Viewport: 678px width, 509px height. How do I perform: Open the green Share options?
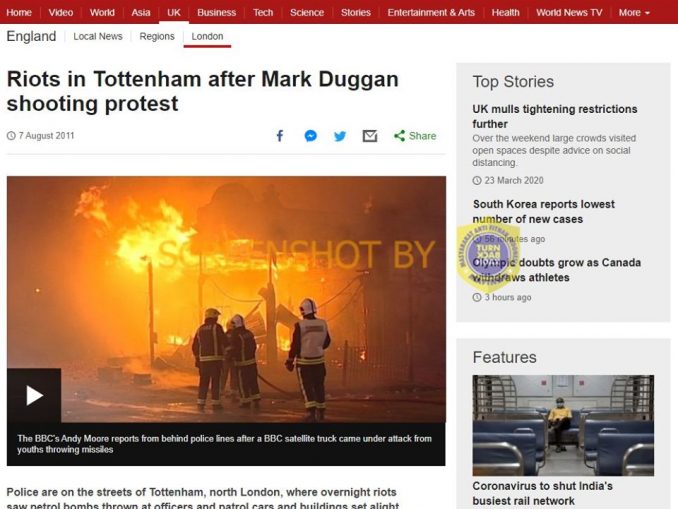(415, 136)
